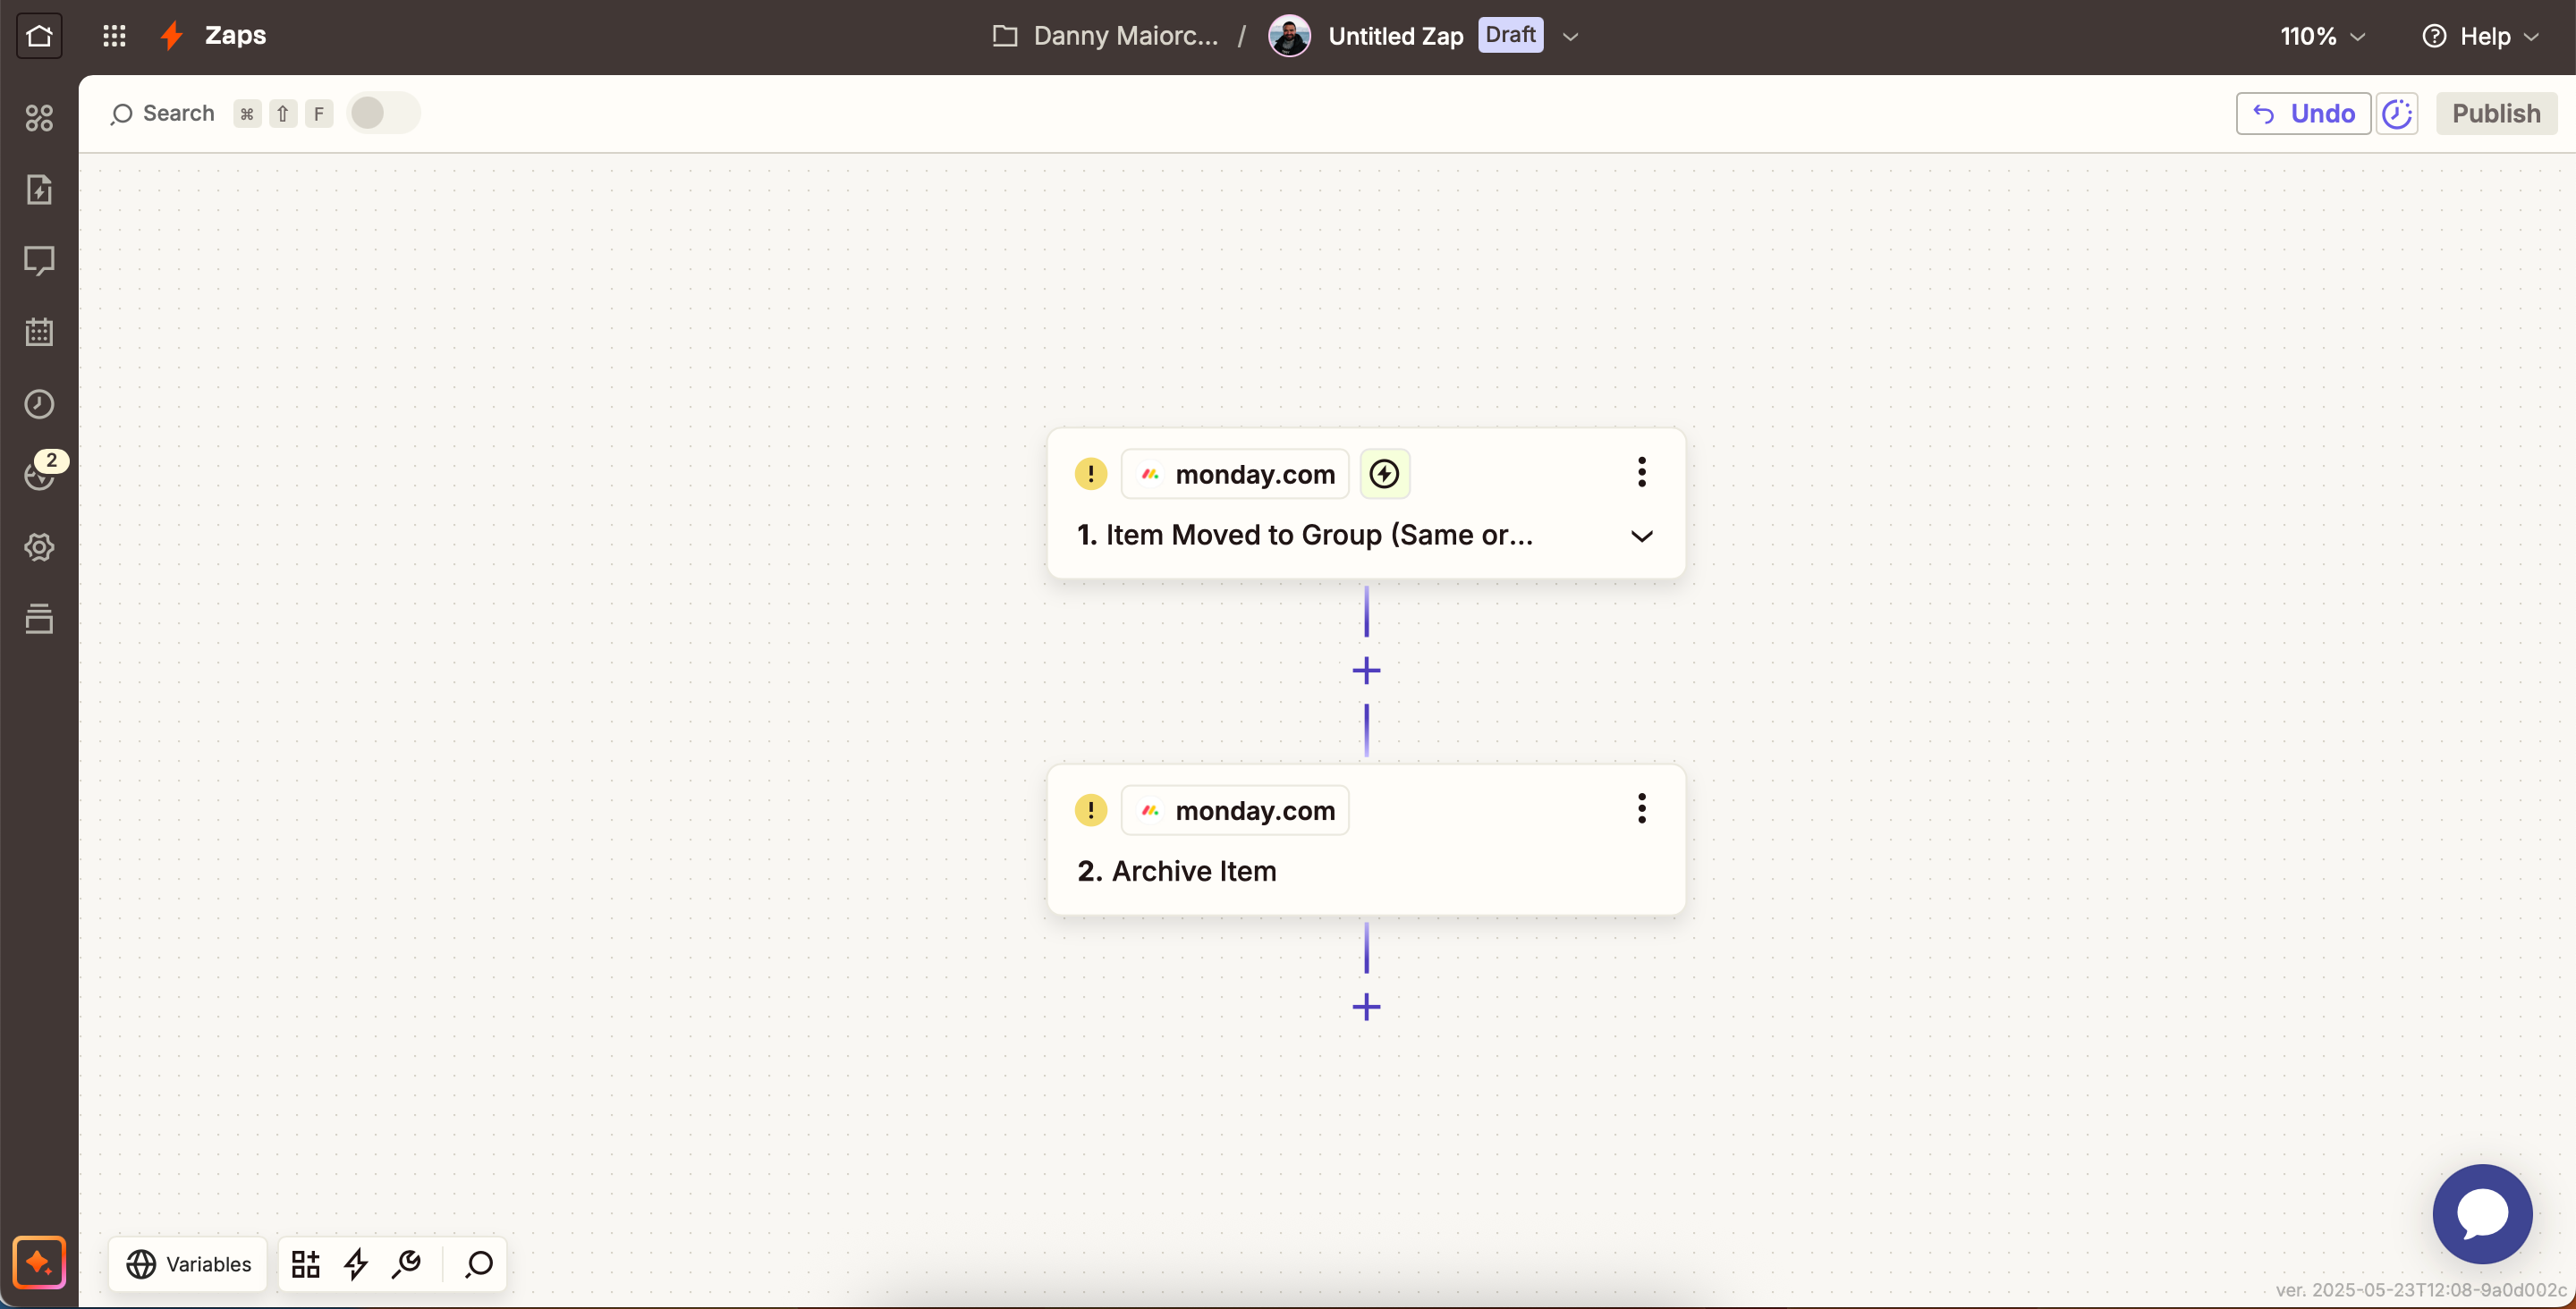Click the lightning bolt in bottom toolbar
The image size is (2576, 1309).
pos(356,1264)
